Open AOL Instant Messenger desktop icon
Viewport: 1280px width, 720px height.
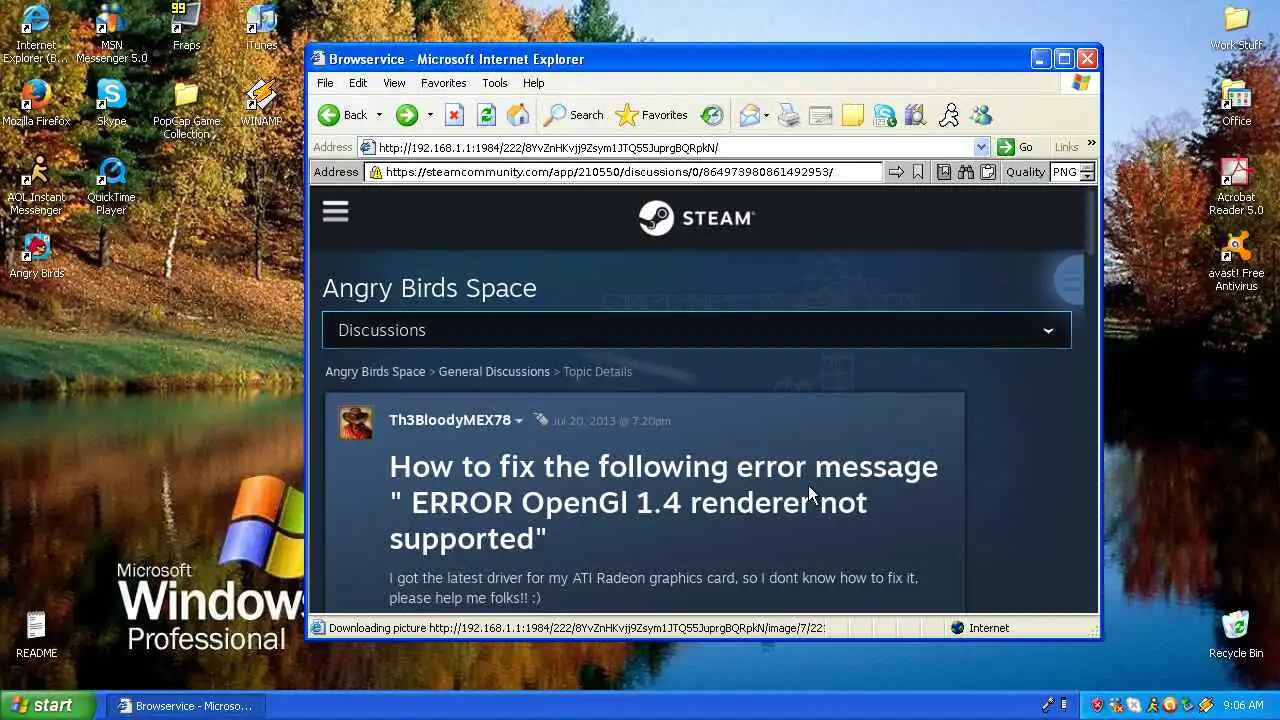tap(36, 186)
